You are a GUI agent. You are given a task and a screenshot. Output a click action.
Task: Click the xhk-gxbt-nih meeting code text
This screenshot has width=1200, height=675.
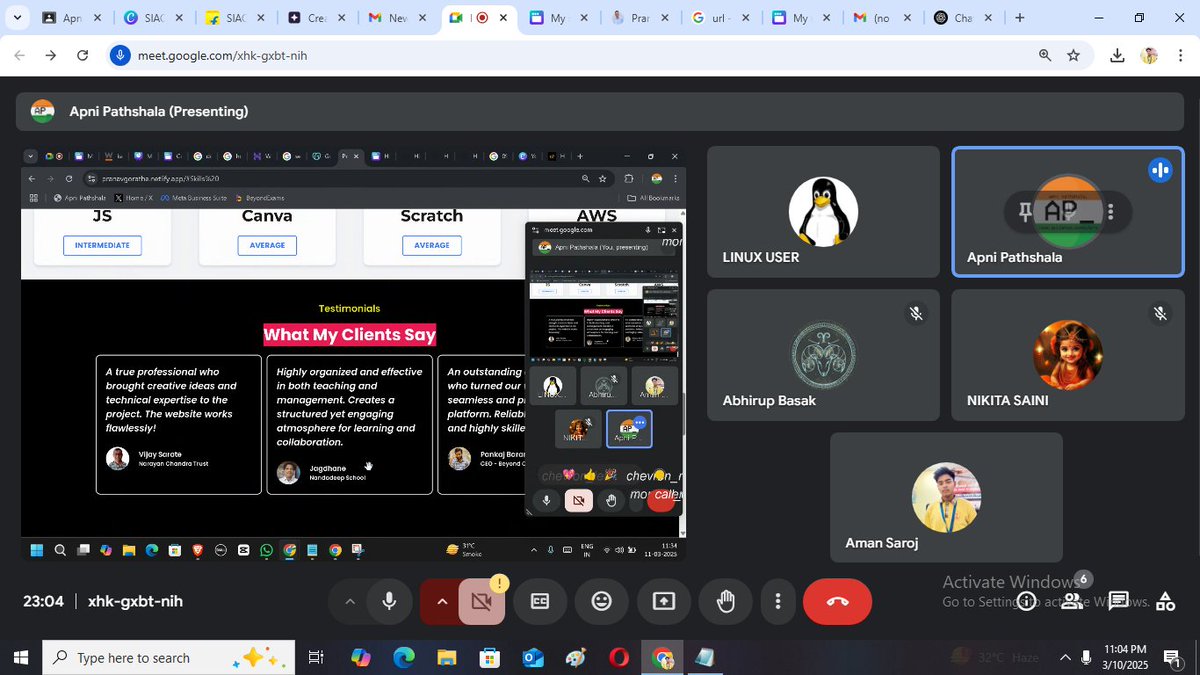[x=135, y=601]
